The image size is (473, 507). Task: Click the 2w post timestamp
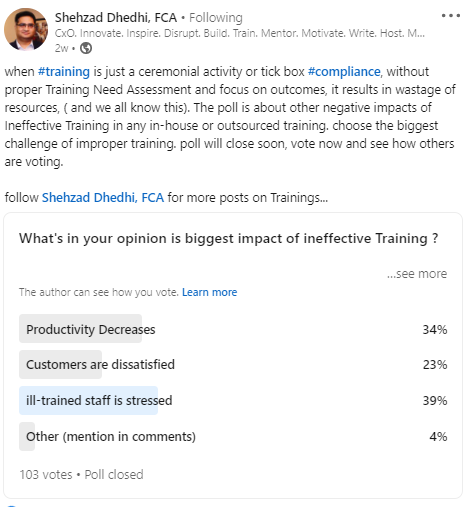tap(61, 48)
